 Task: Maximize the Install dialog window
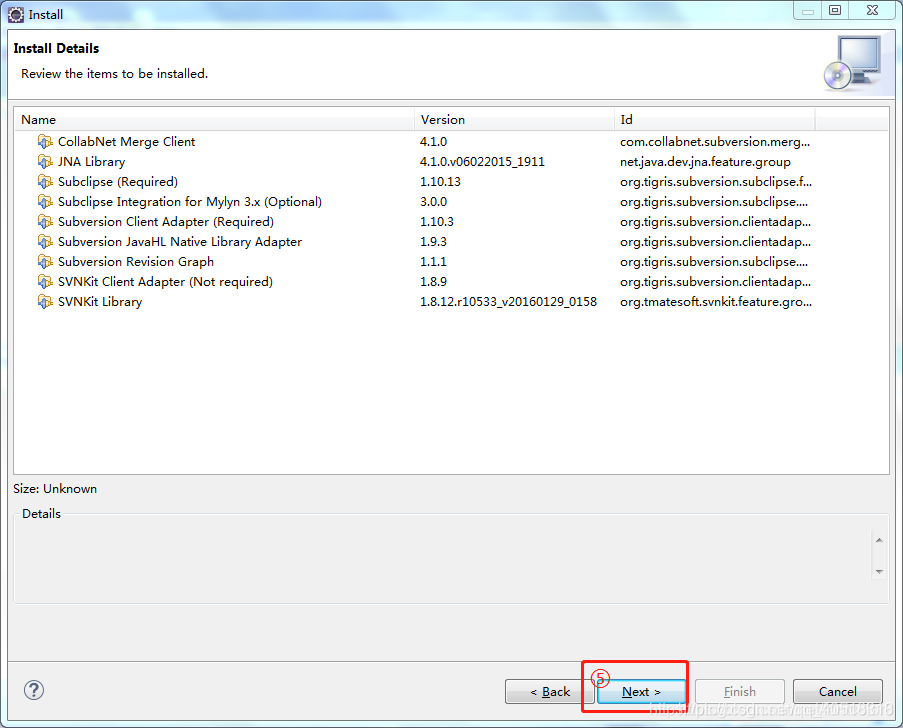[x=834, y=10]
